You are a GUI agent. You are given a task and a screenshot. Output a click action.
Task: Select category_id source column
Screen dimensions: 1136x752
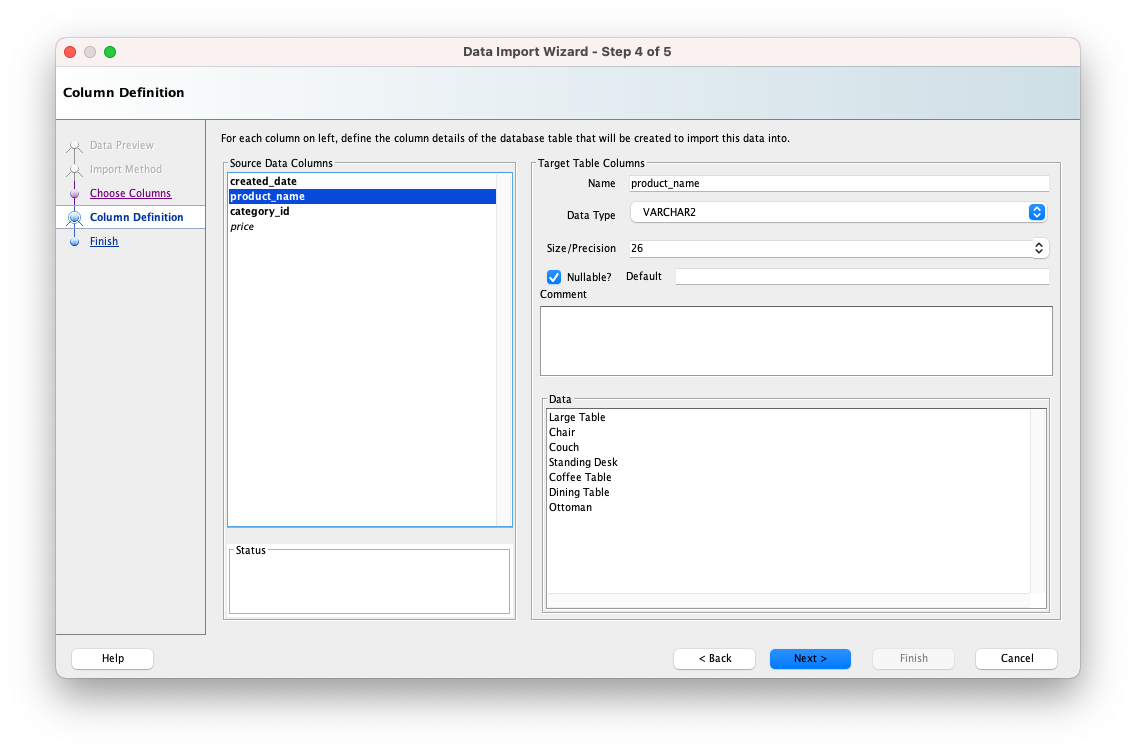(260, 211)
